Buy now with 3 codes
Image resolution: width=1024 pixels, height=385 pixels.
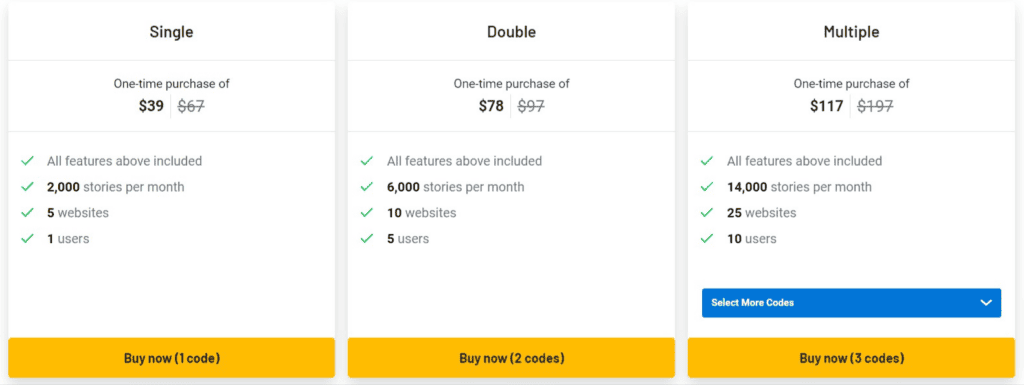[x=852, y=358]
